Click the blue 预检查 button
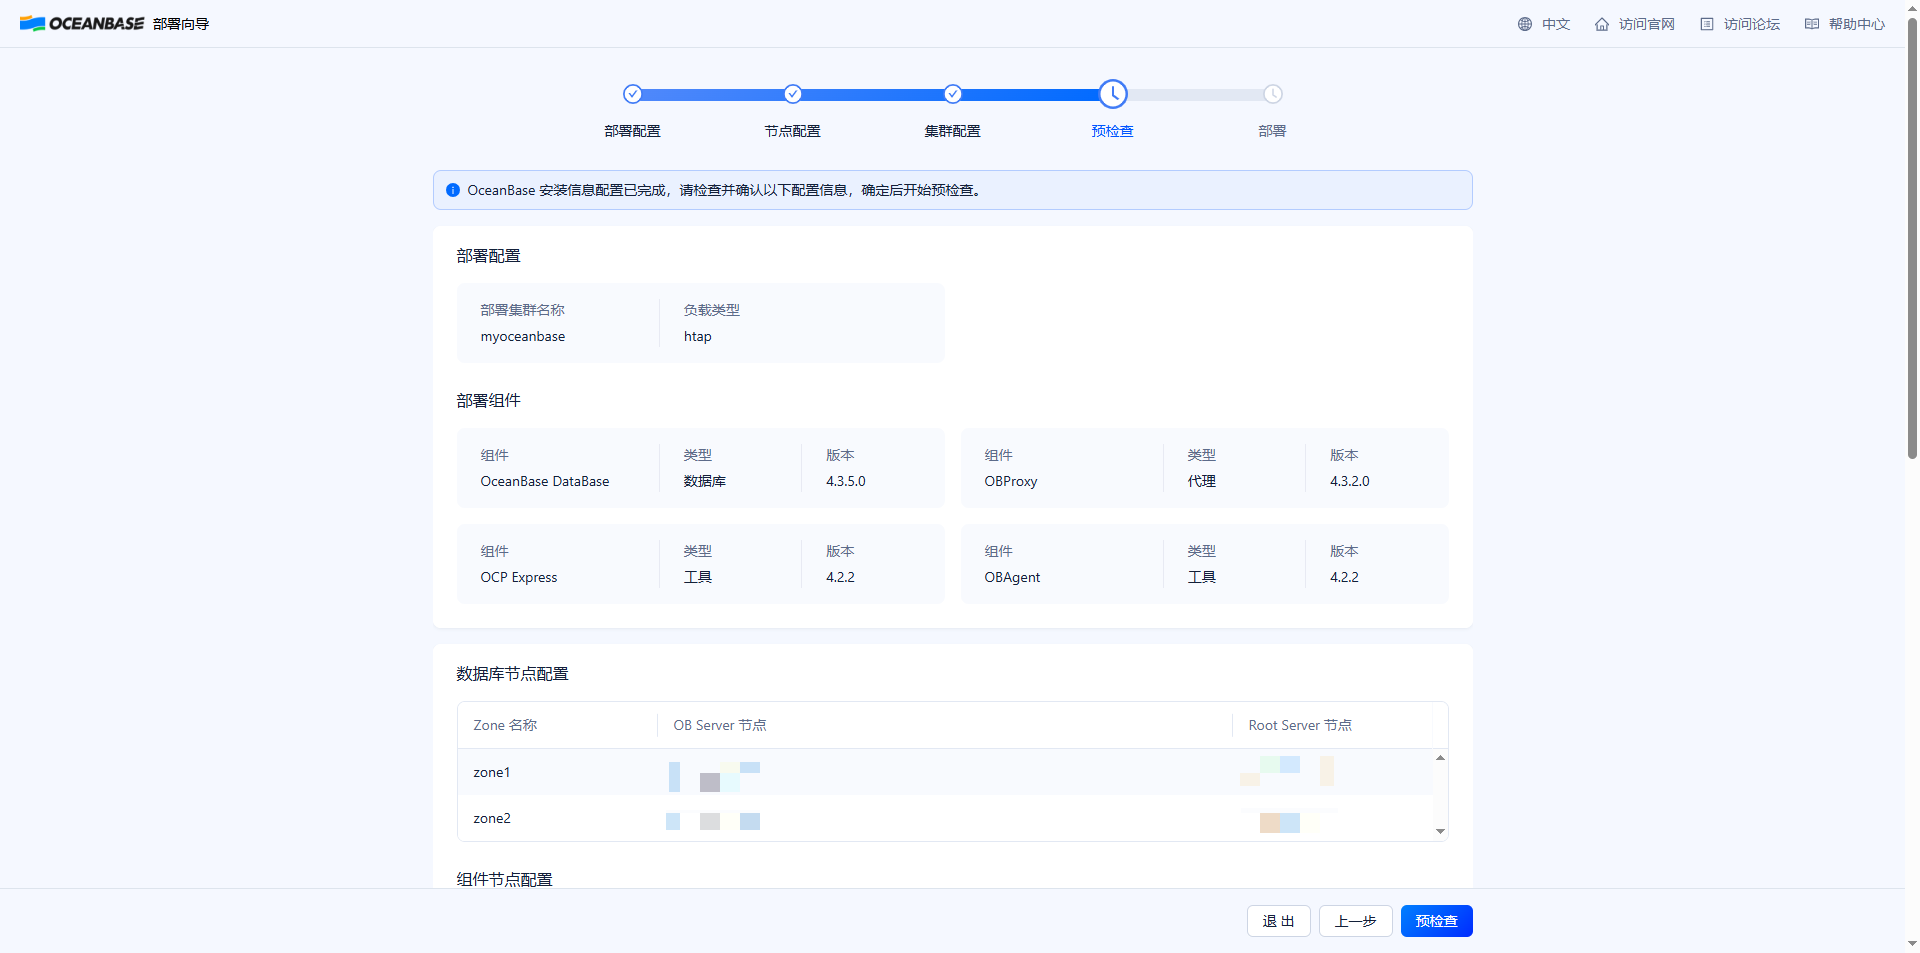 (x=1437, y=921)
